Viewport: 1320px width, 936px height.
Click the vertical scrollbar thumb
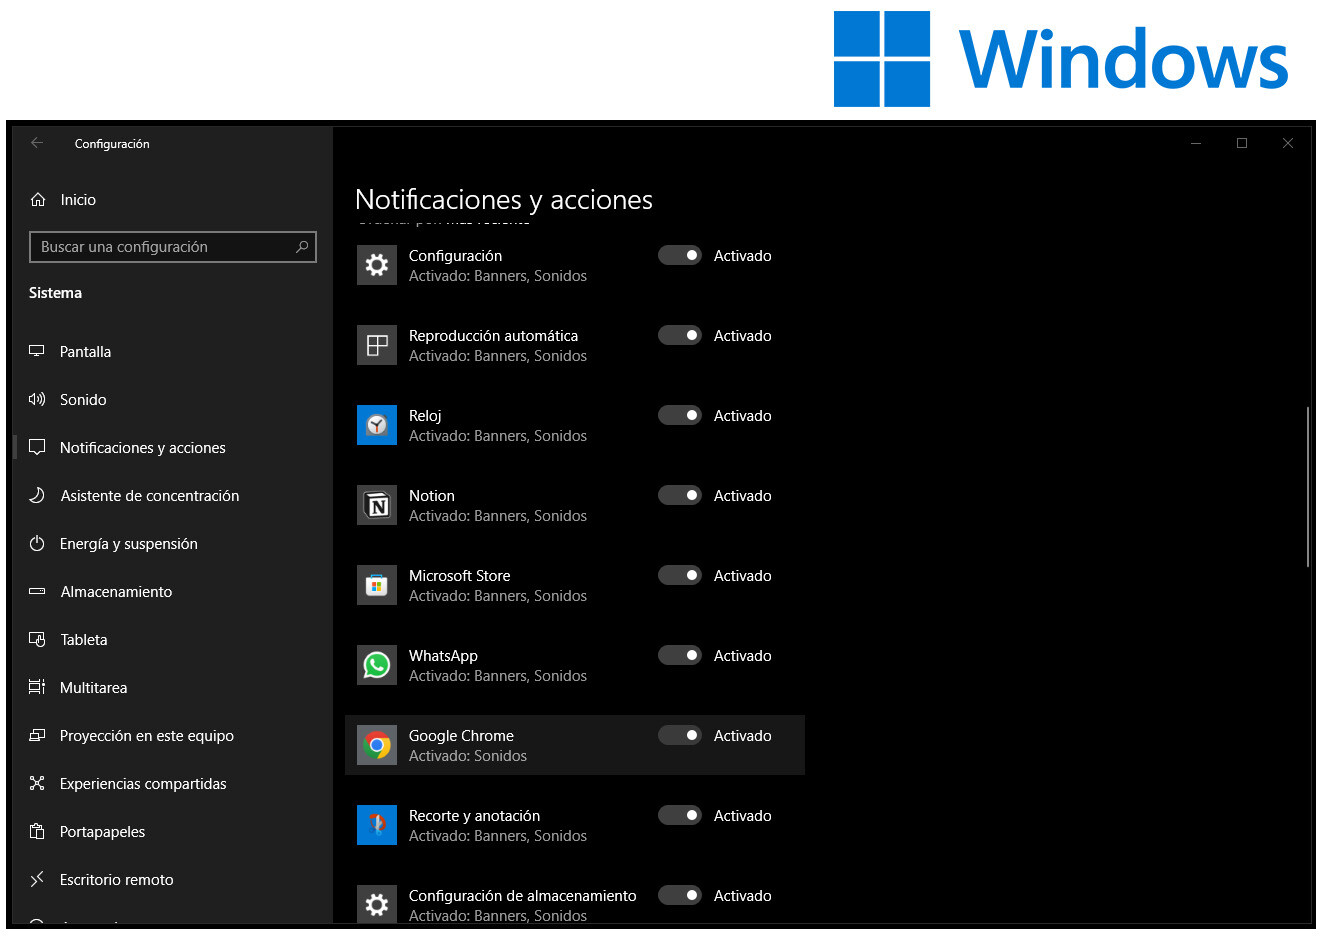click(x=1308, y=487)
